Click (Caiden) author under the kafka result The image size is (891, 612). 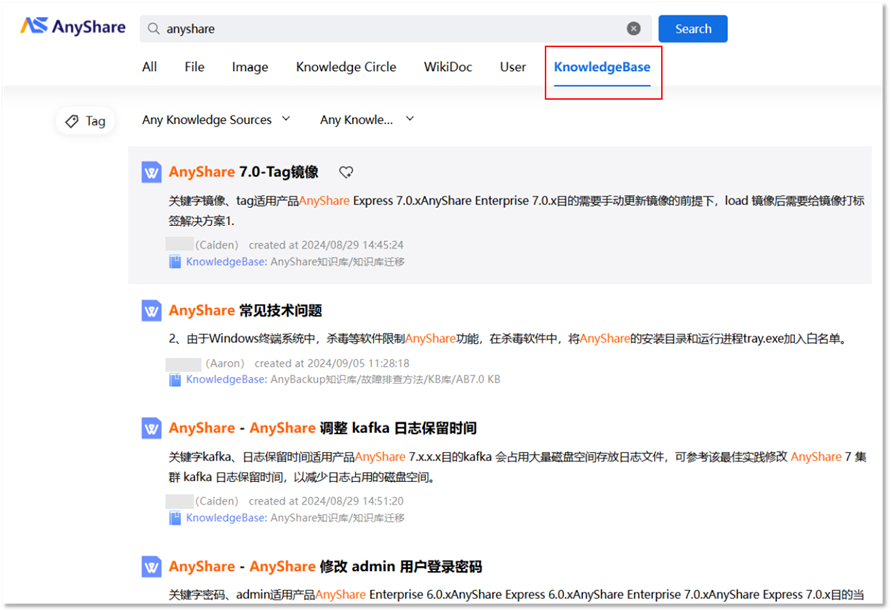pyautogui.click(x=216, y=501)
